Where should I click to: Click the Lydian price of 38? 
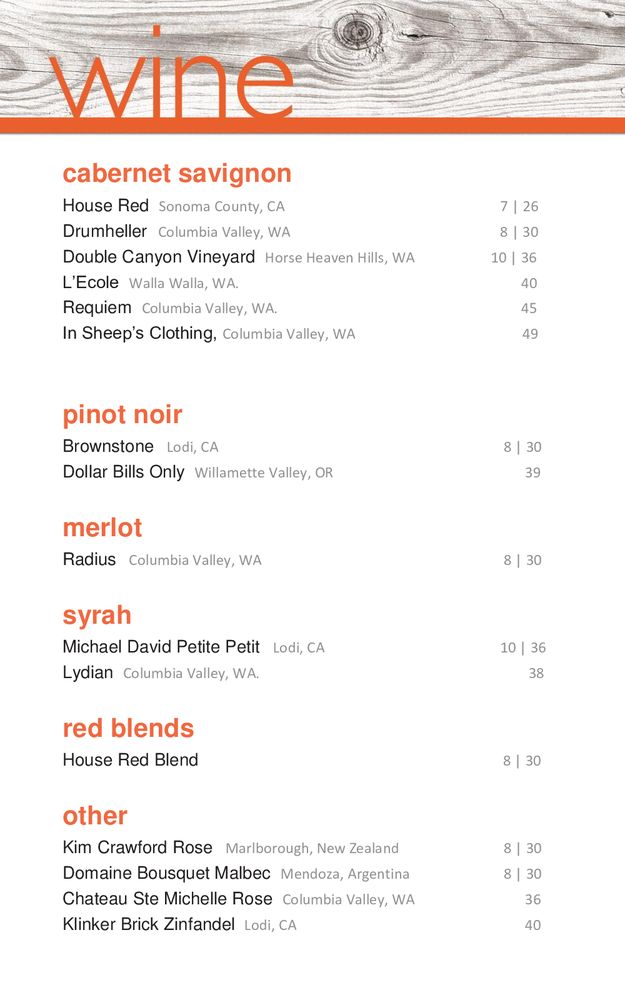[536, 673]
